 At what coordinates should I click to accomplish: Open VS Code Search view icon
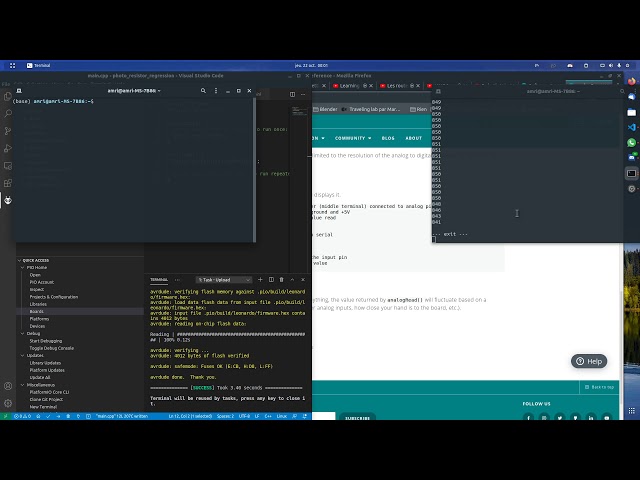click(8, 113)
